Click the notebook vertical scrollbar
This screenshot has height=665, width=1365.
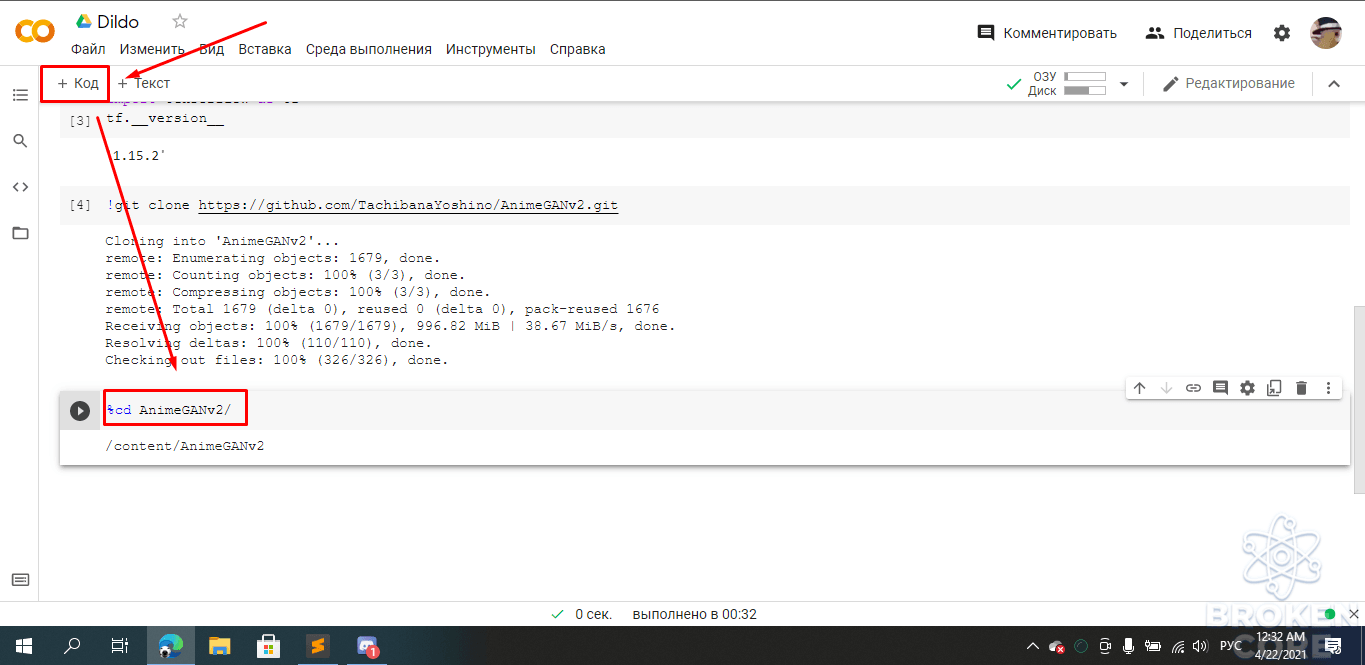coord(1358,400)
